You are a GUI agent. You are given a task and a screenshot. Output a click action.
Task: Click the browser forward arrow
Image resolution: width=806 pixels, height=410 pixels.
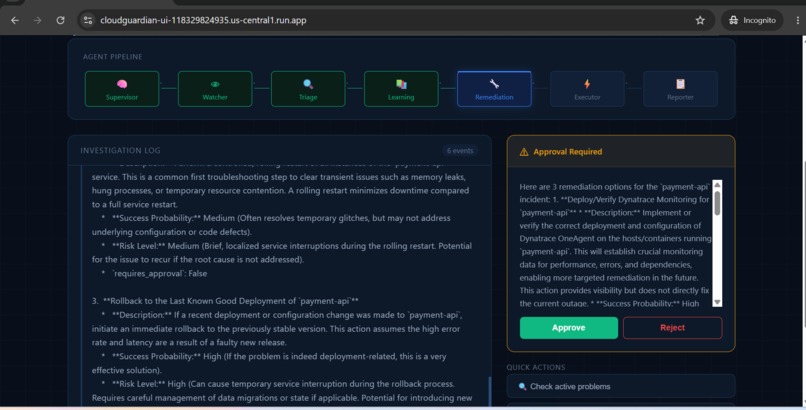(38, 20)
